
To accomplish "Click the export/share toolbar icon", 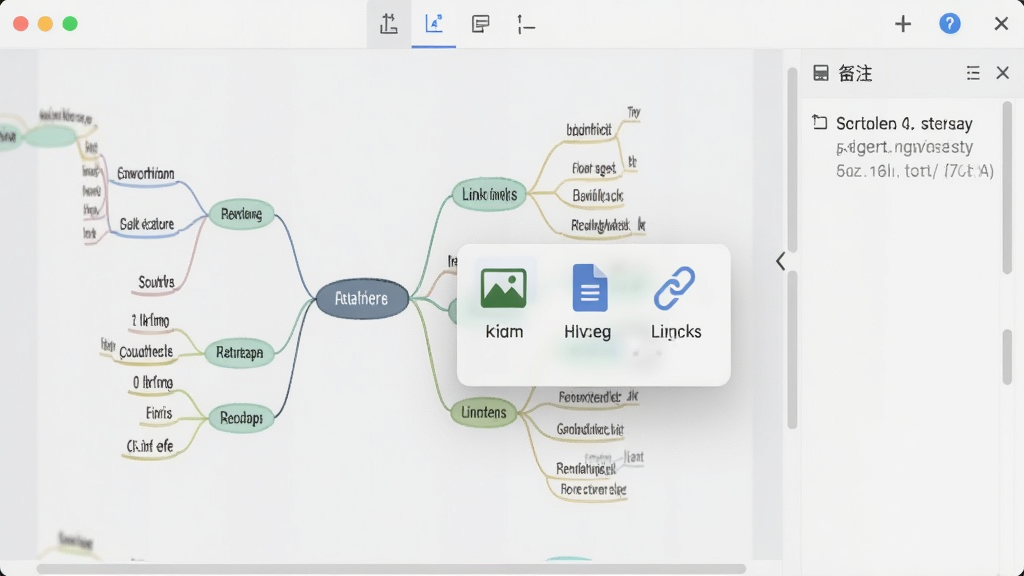I will [389, 24].
